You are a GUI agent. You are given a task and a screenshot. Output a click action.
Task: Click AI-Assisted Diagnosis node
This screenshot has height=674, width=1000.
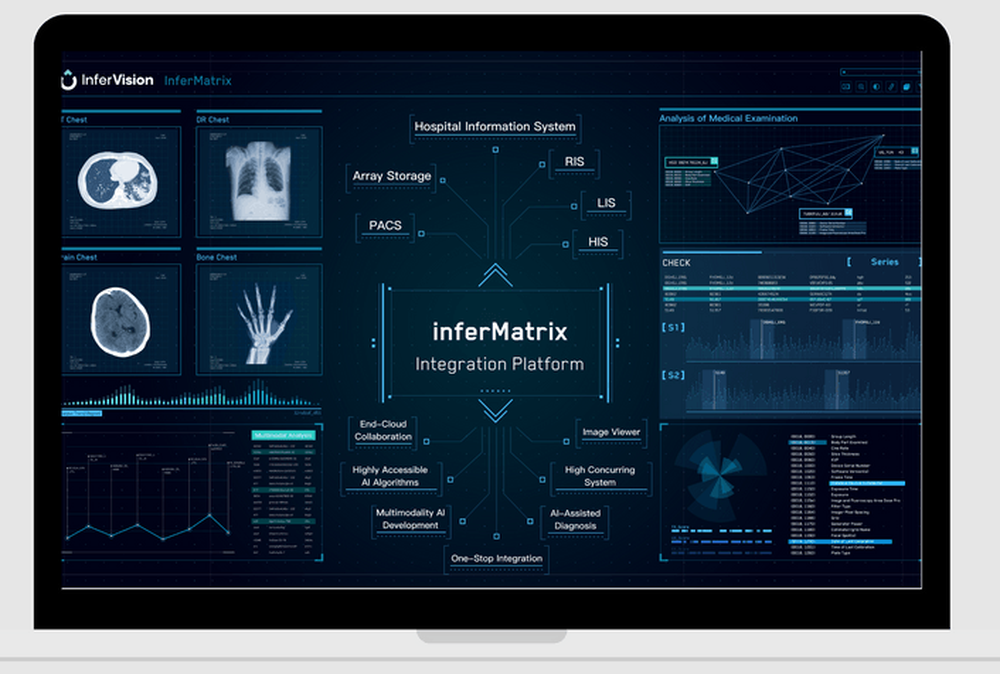575,520
